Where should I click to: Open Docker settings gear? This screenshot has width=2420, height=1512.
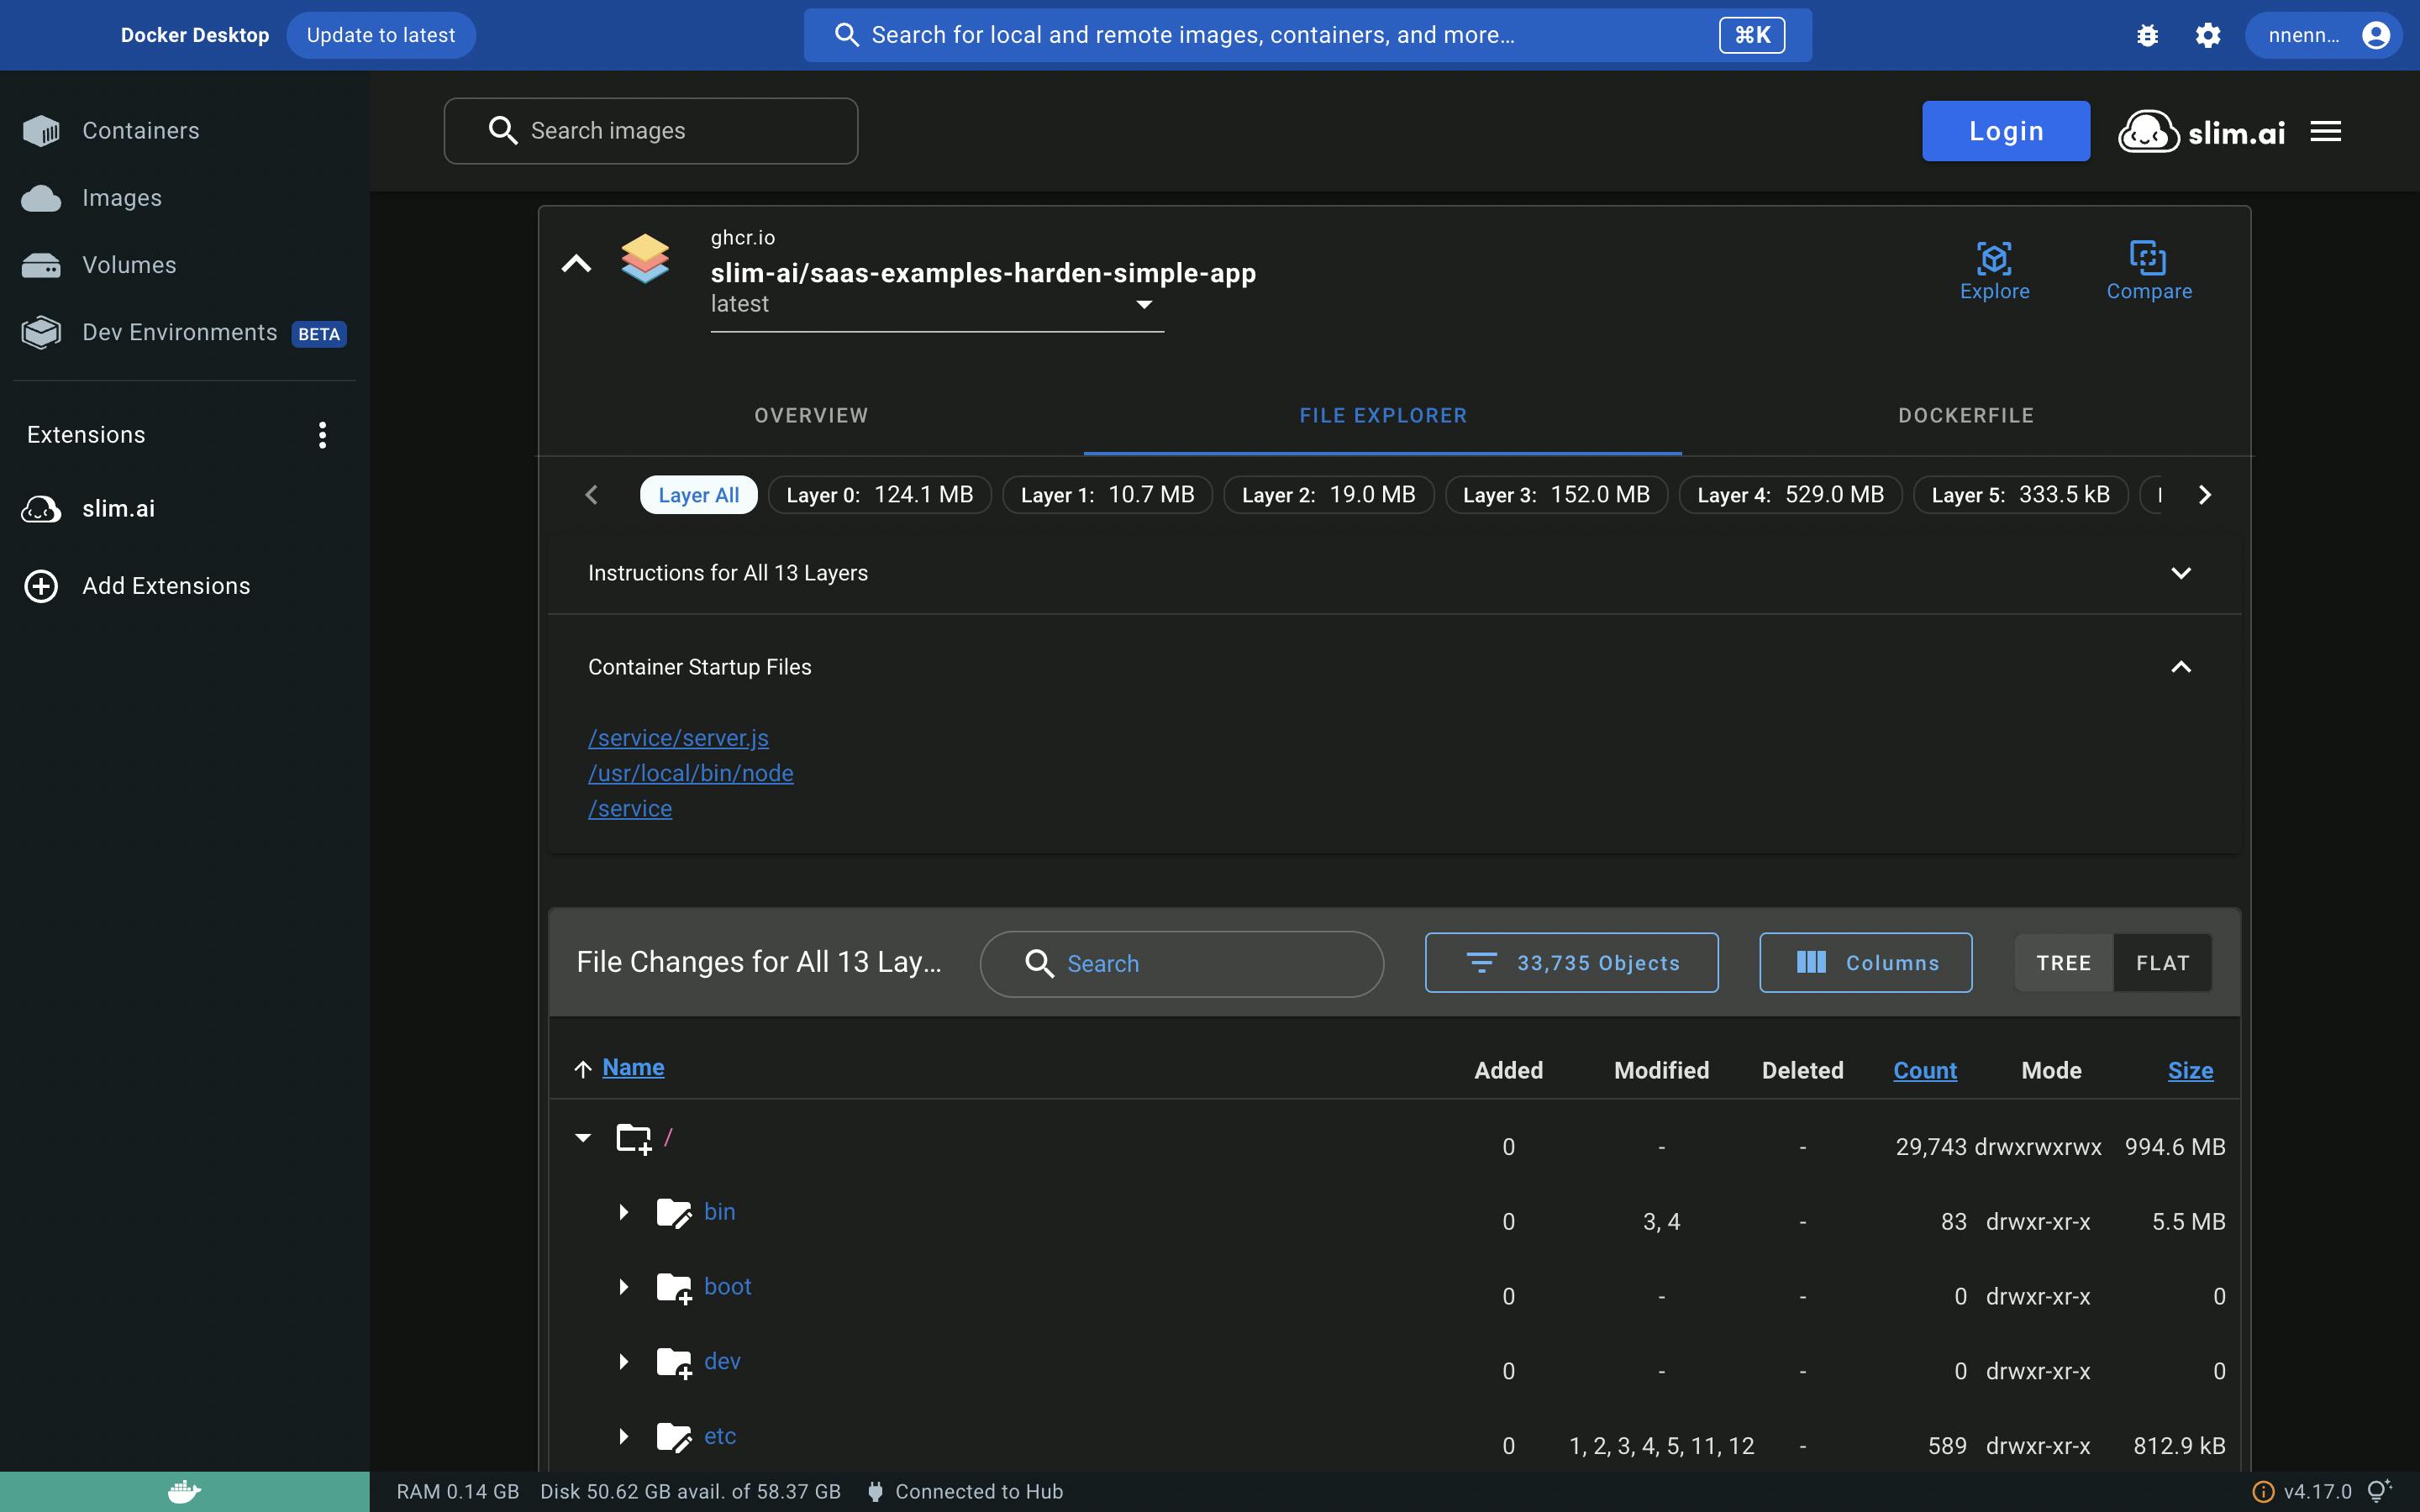tap(2208, 35)
